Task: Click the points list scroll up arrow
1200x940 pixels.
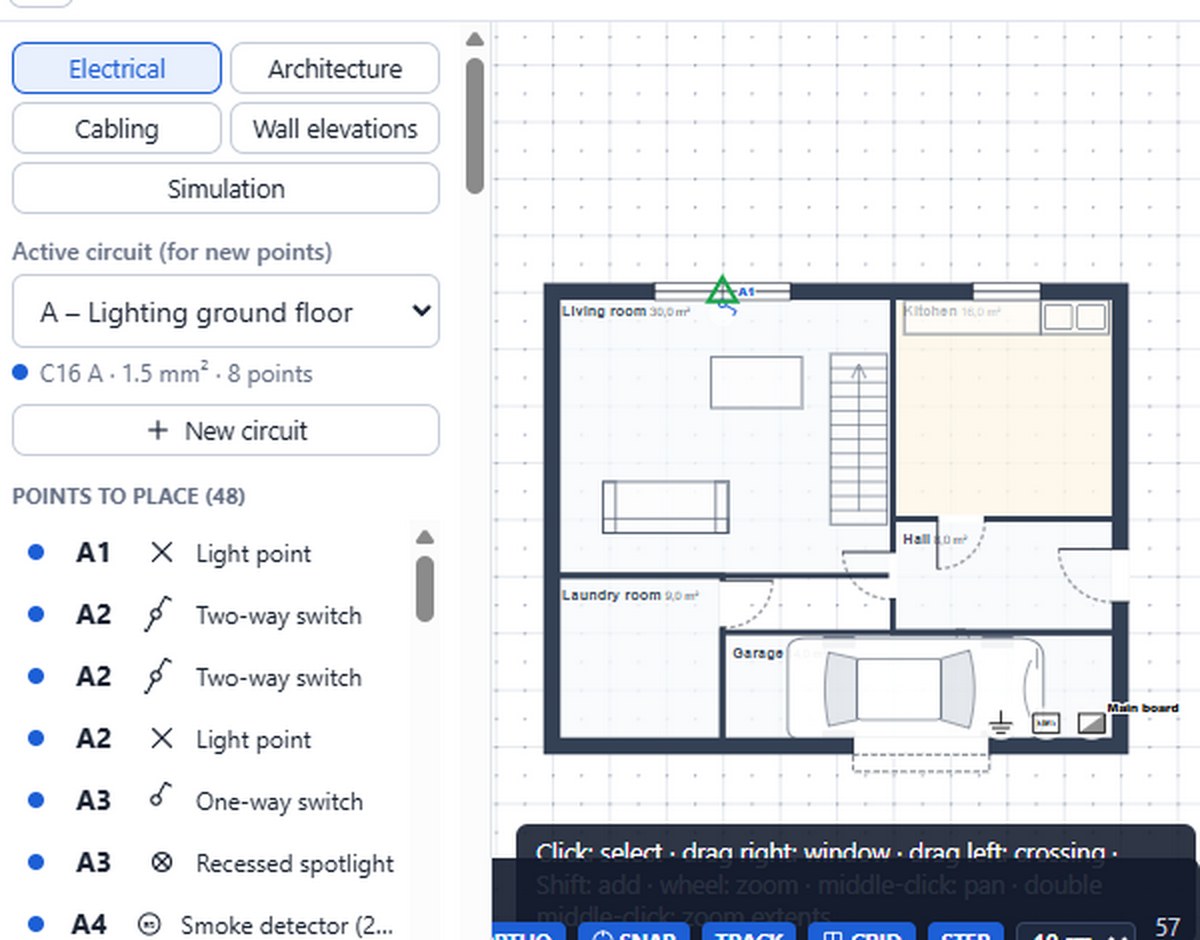Action: pos(425,536)
